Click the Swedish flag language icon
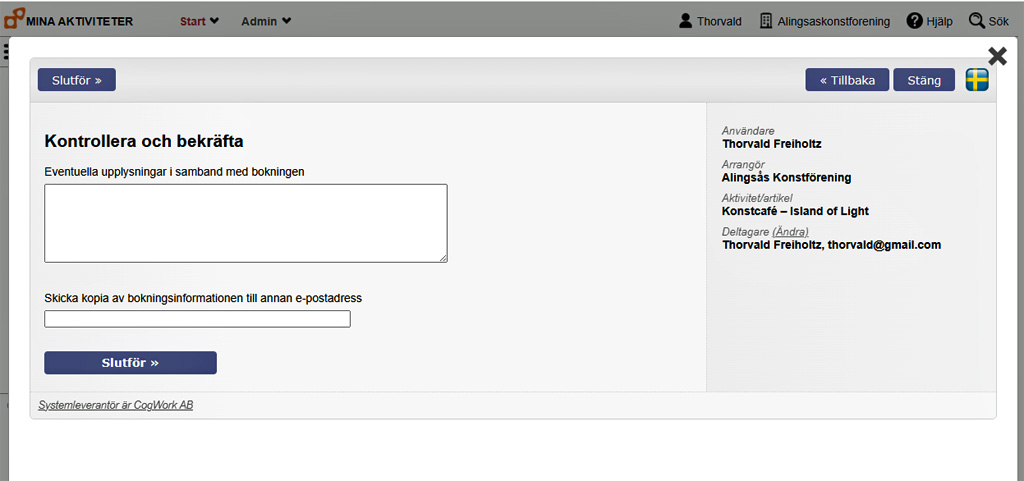1024x481 pixels. tap(977, 80)
